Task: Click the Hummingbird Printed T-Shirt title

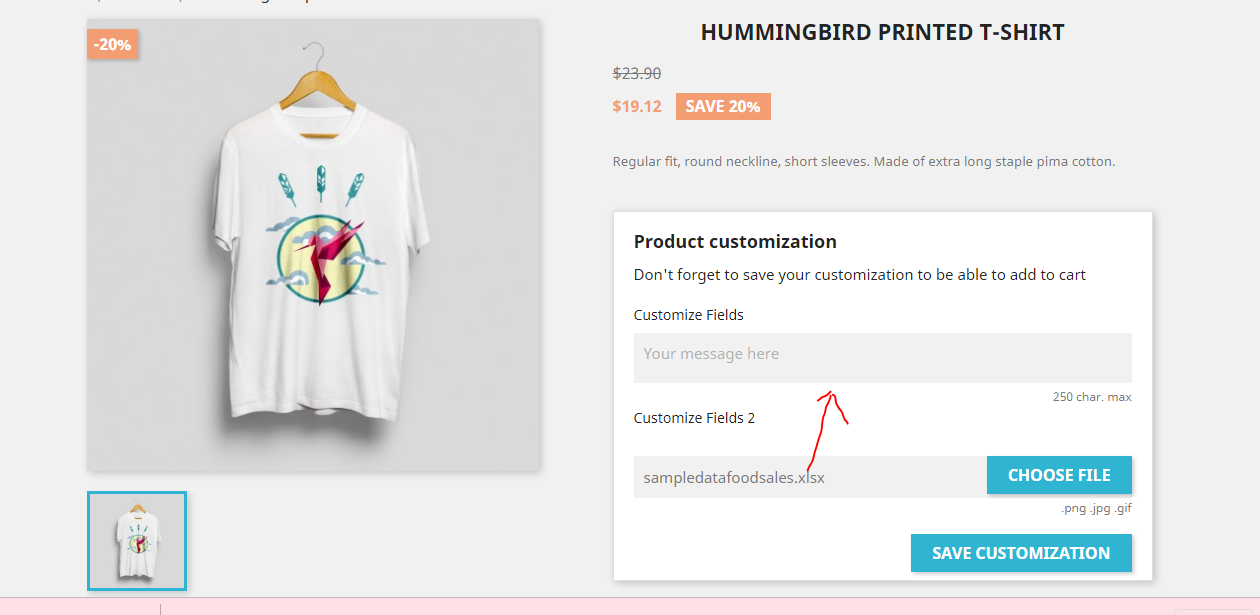Action: click(882, 32)
